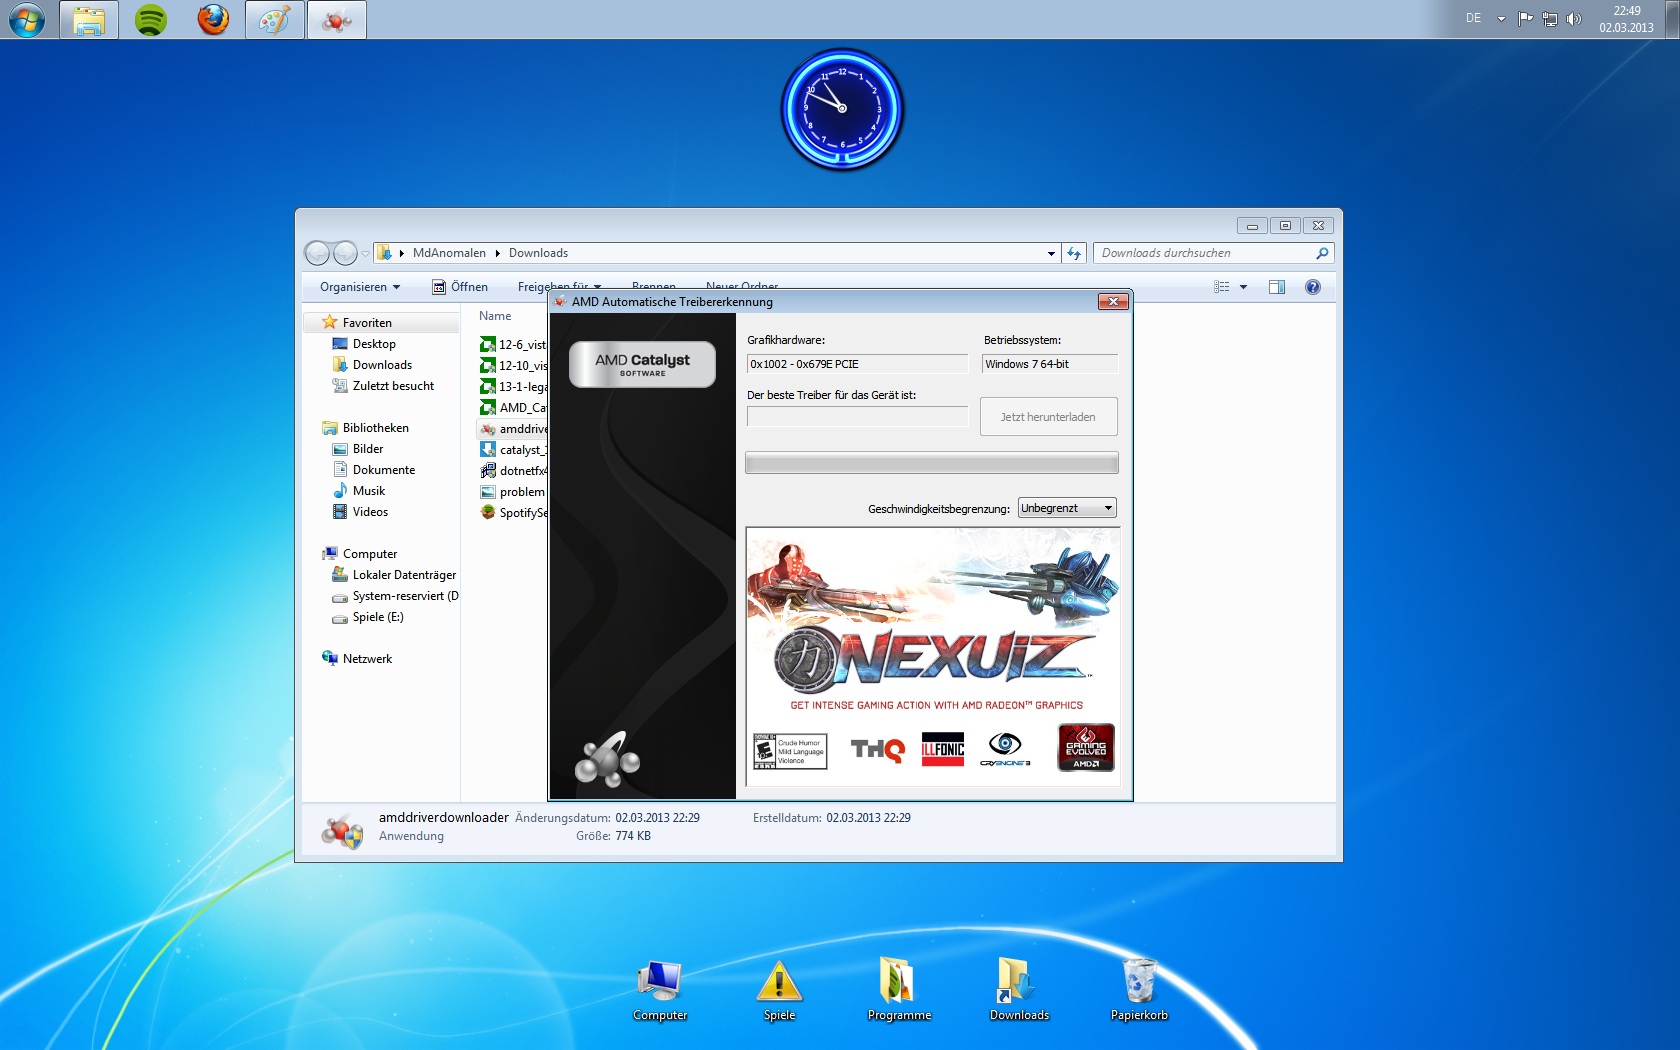
Task: Open the Videos library
Action: pos(370,512)
